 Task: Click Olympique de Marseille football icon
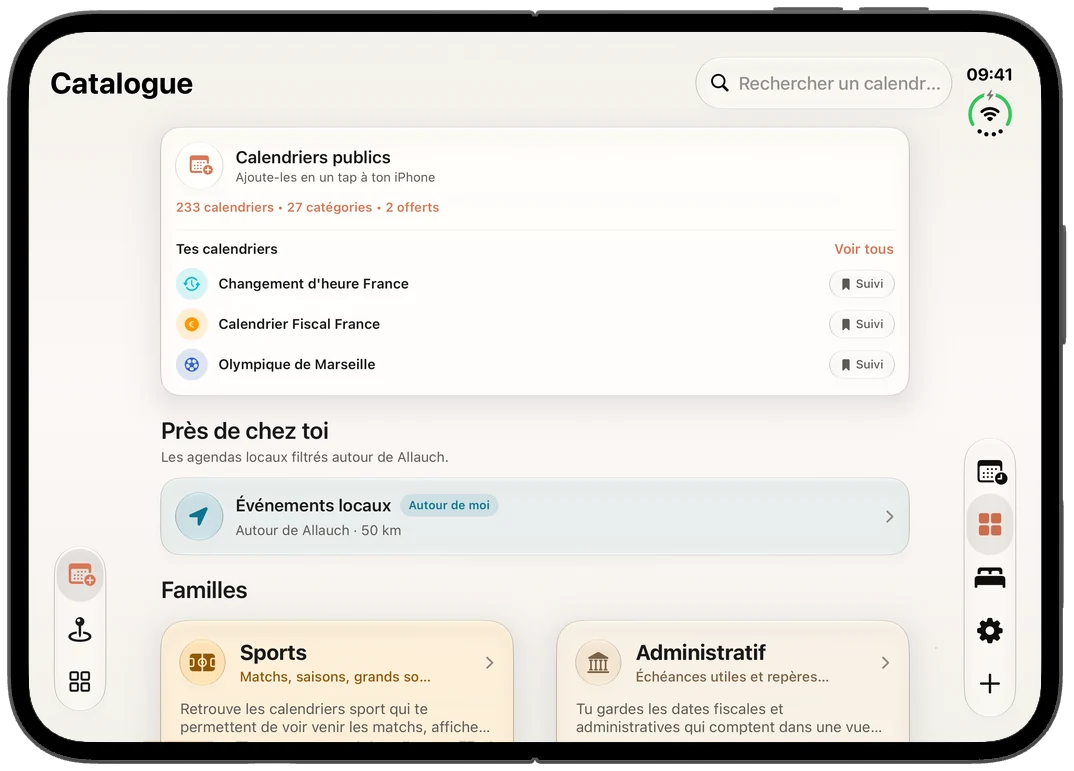[x=192, y=364]
